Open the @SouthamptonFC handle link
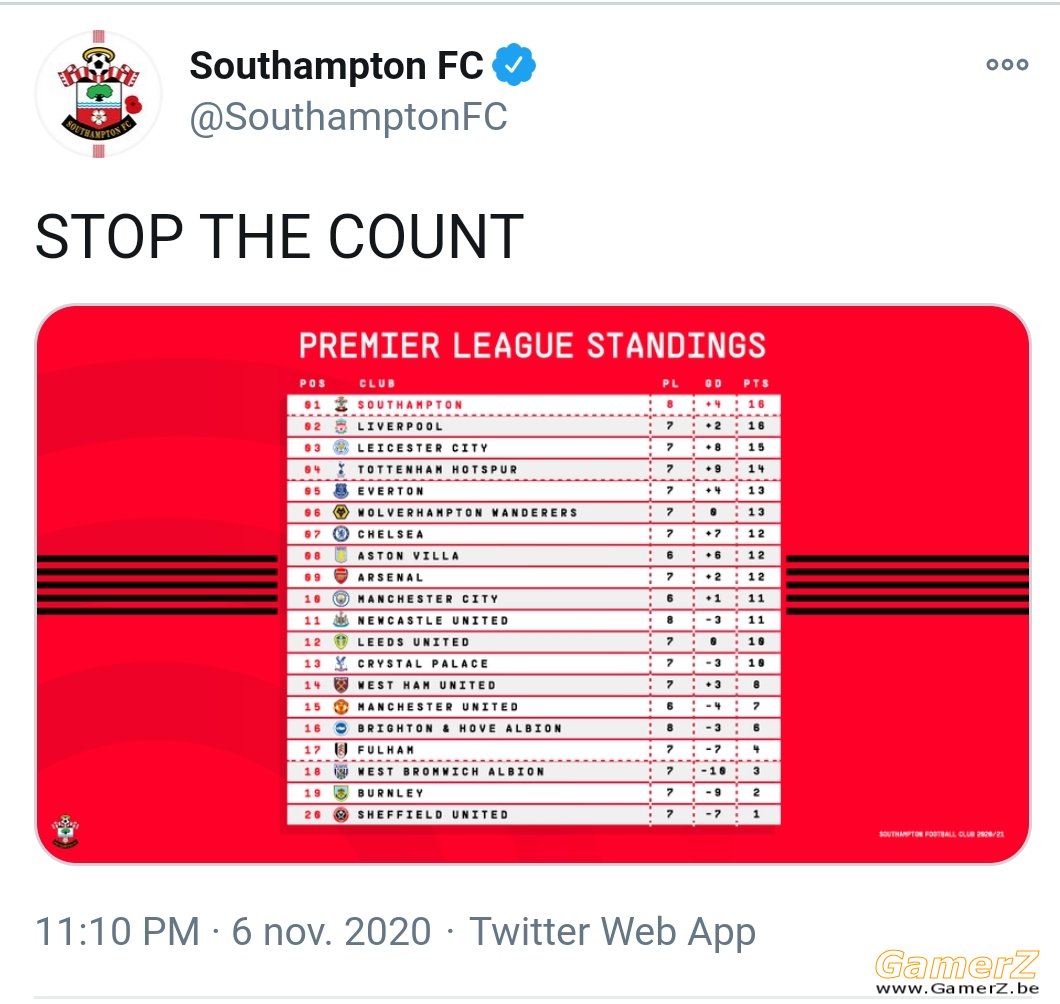1060x1004 pixels. [x=348, y=117]
